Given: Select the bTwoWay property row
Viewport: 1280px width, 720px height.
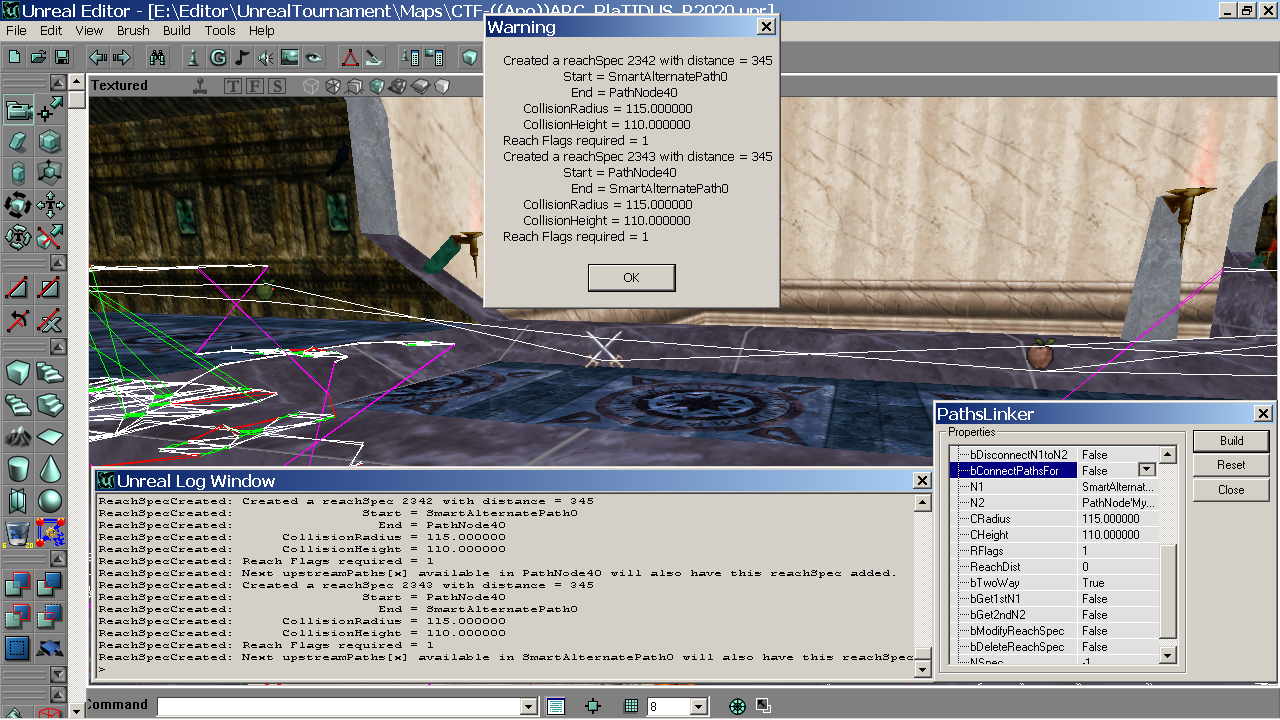Looking at the screenshot, I should click(1054, 583).
